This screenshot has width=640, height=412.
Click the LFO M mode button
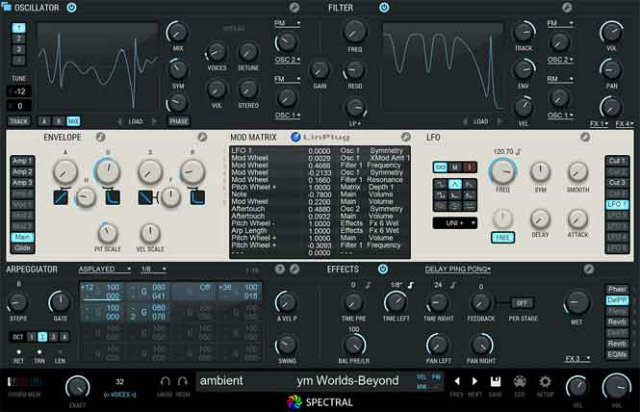tap(455, 167)
